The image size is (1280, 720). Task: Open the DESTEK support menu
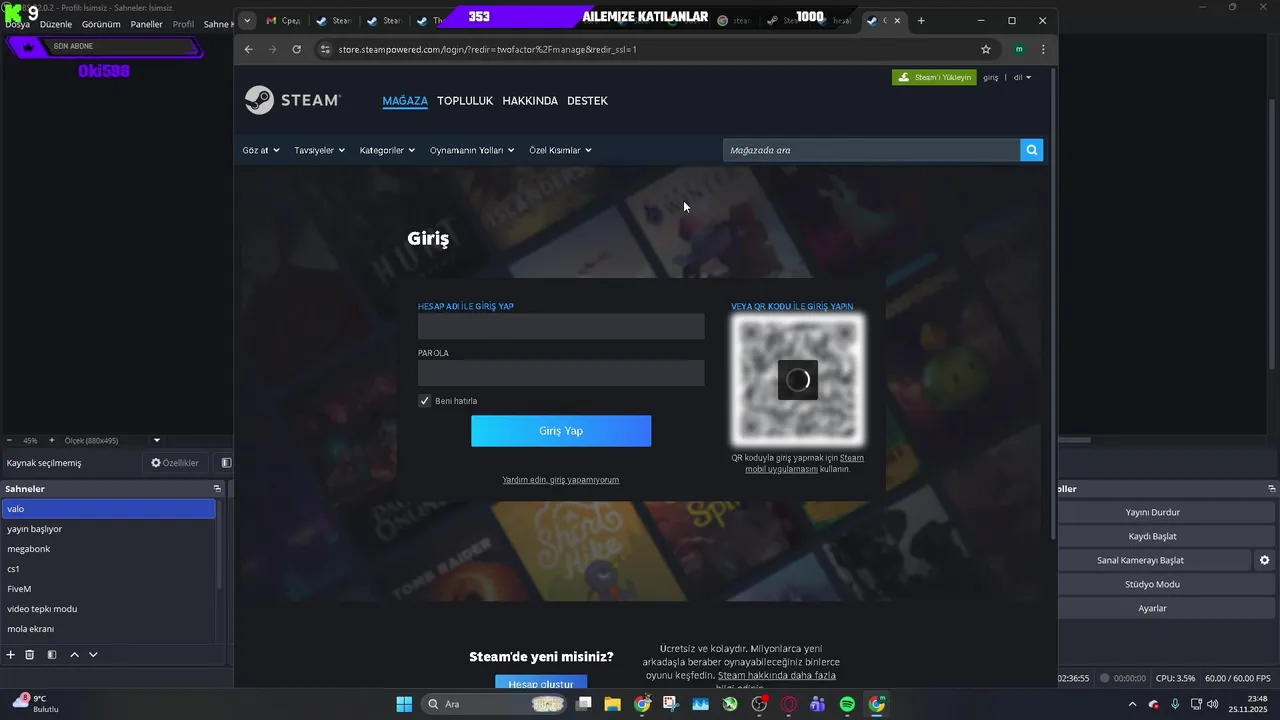coord(587,101)
